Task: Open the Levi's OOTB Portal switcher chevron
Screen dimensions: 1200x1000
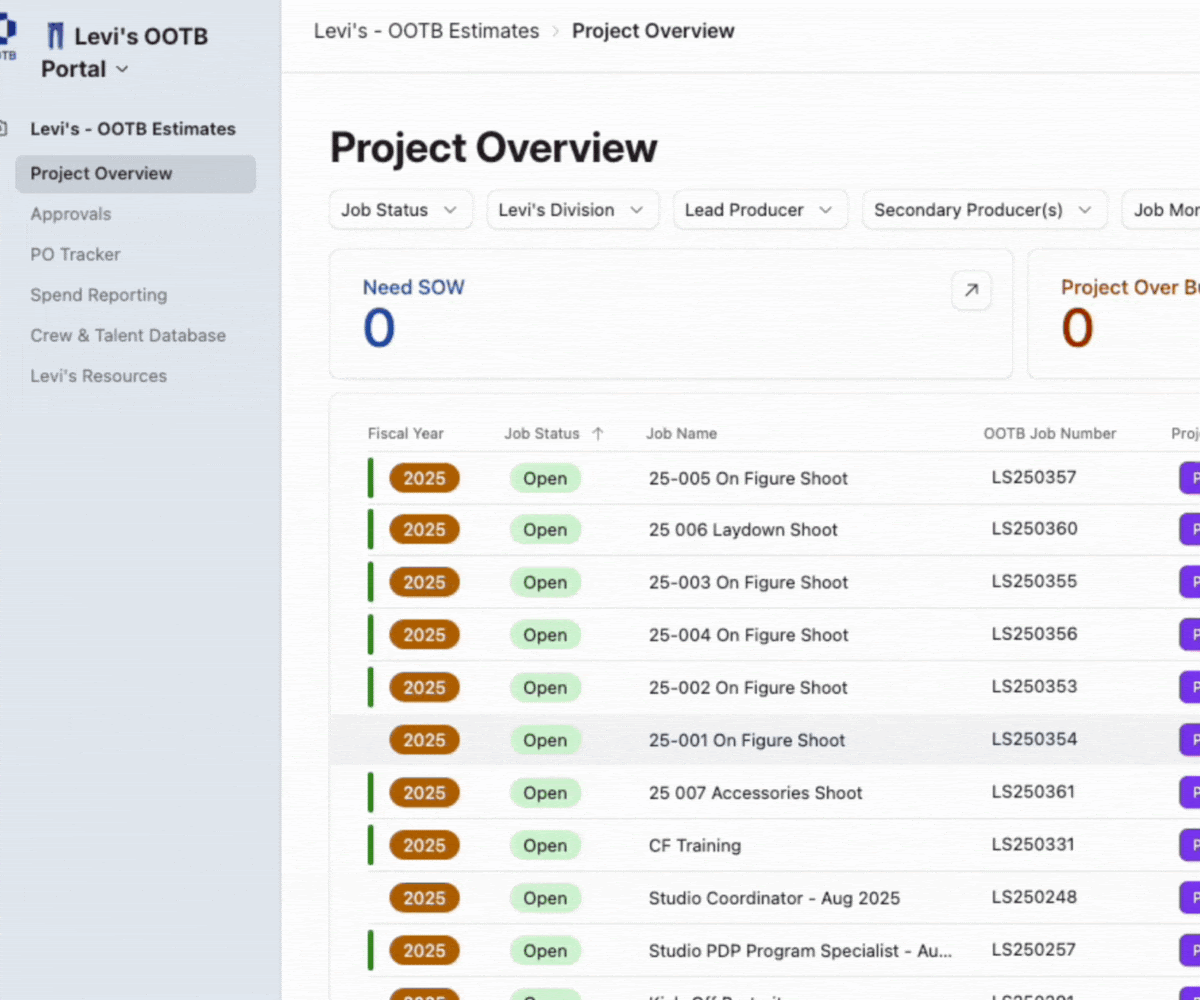Action: 122,69
